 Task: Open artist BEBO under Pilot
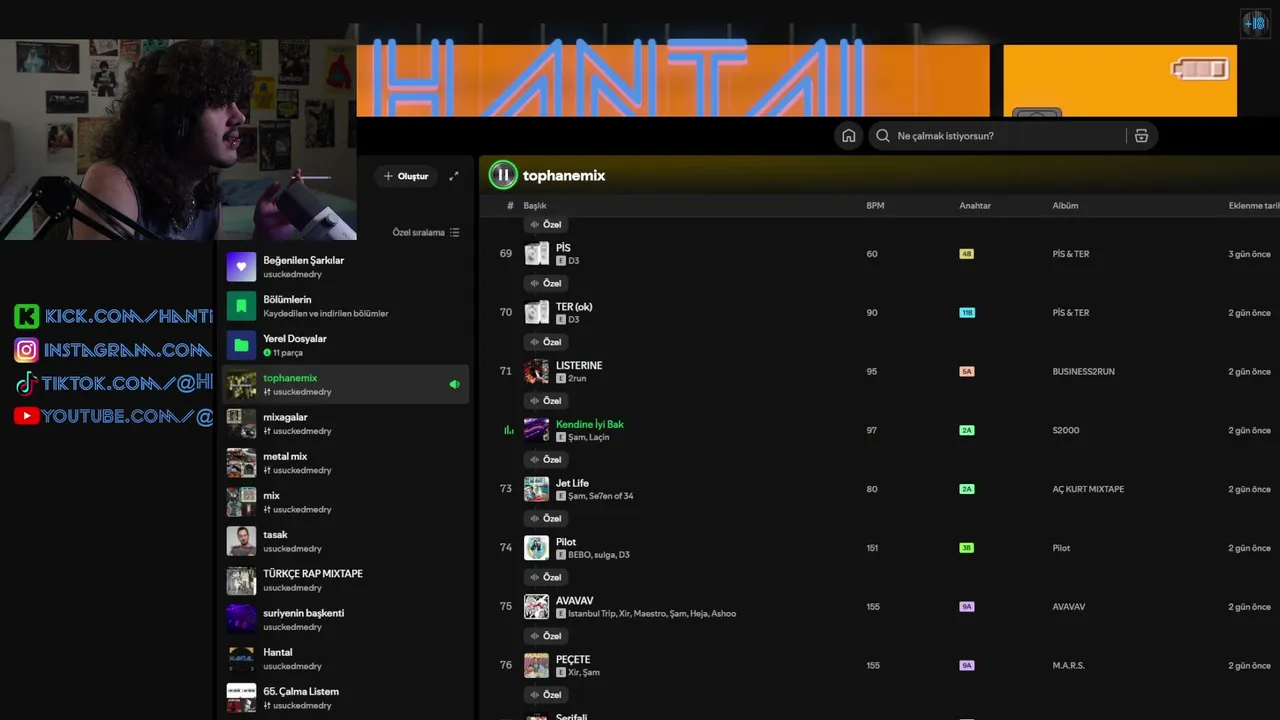[579, 555]
